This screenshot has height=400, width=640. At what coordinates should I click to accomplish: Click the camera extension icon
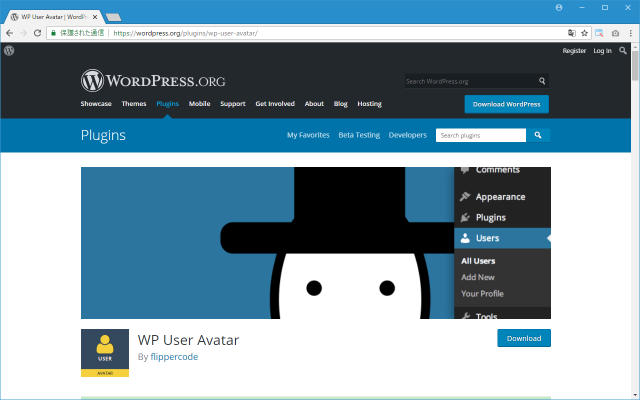point(616,33)
